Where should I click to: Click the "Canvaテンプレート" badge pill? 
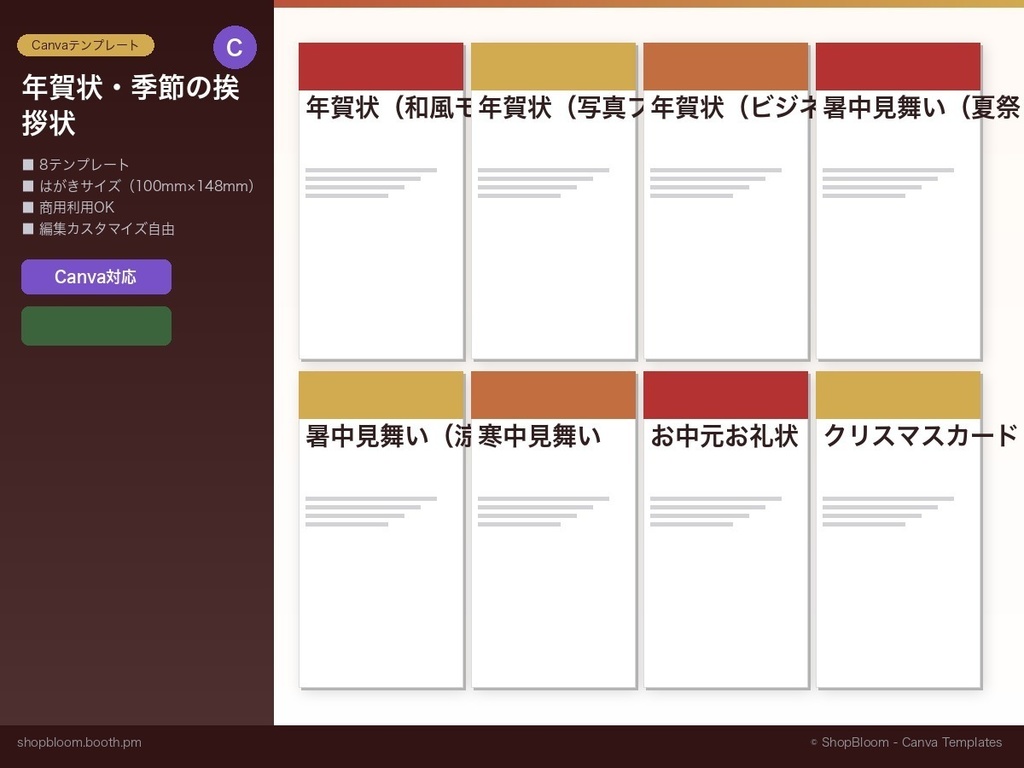click(x=85, y=44)
